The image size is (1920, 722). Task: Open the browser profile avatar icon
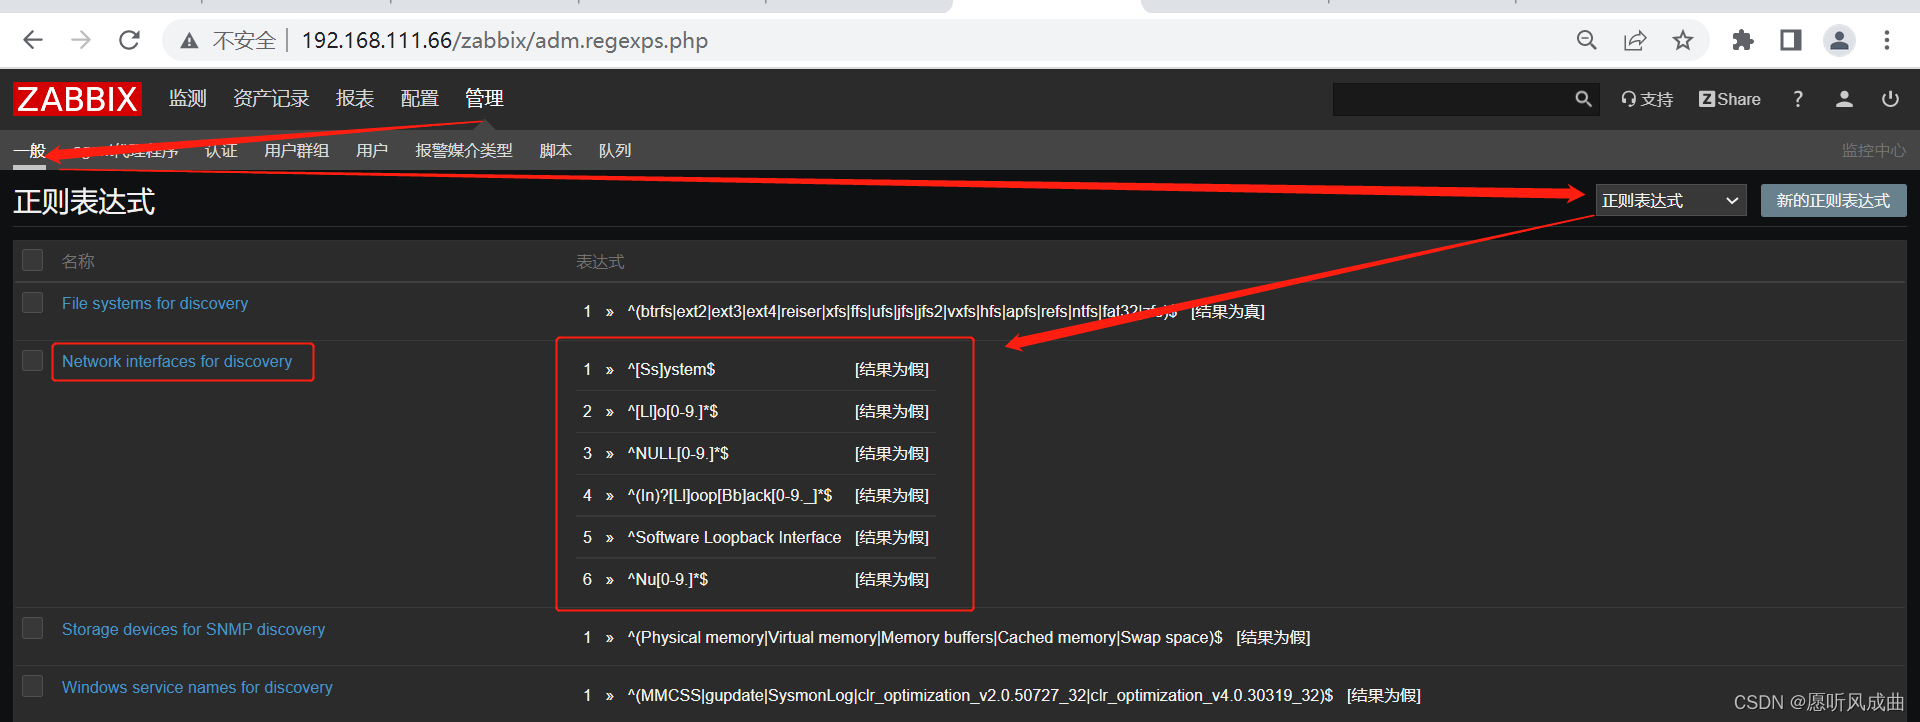tap(1839, 40)
